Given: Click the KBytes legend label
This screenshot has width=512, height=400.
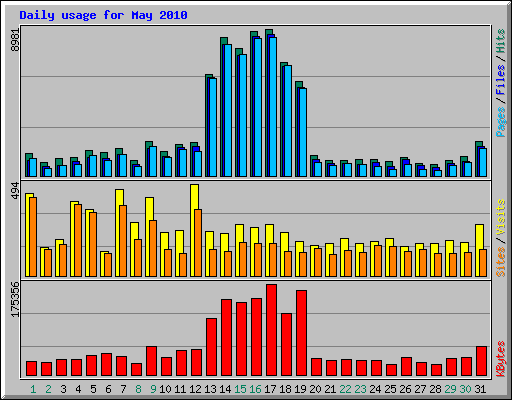Looking at the screenshot, I should pos(501,359).
